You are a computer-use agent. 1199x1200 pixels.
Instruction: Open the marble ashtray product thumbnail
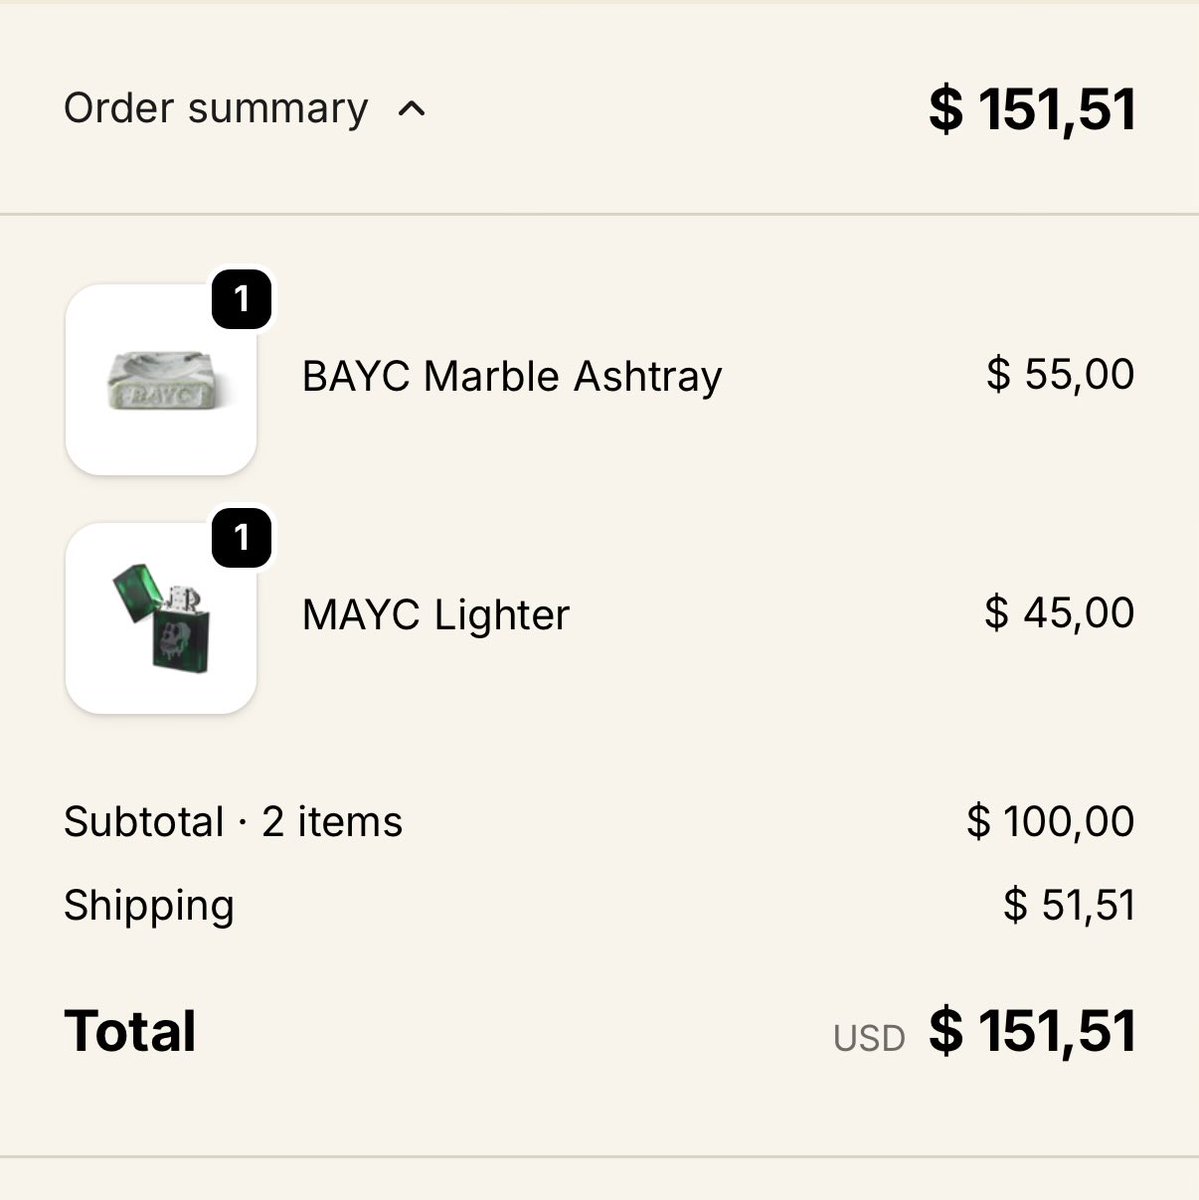click(x=161, y=380)
